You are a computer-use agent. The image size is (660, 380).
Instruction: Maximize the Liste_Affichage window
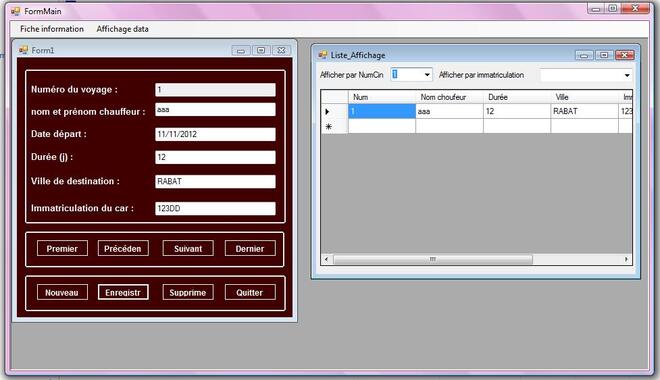[604, 55]
